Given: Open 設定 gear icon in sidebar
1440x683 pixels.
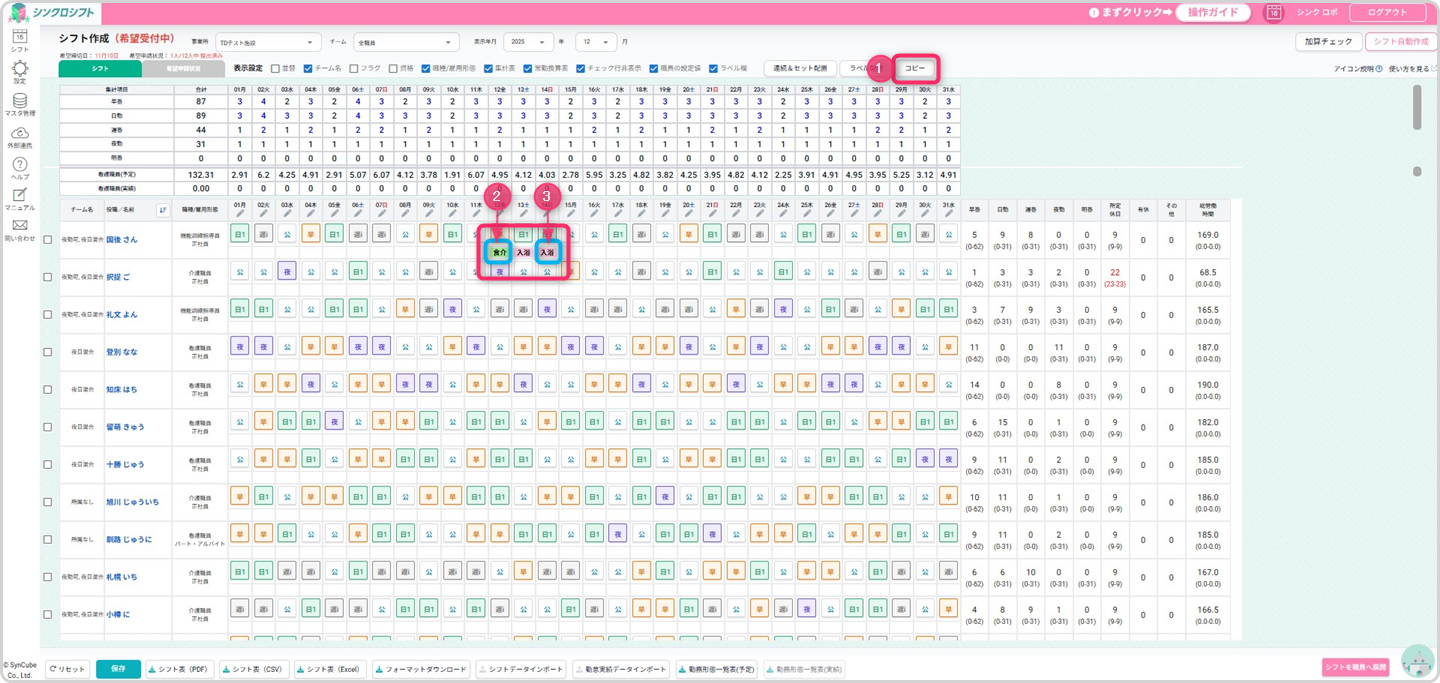Looking at the screenshot, I should click(x=19, y=69).
